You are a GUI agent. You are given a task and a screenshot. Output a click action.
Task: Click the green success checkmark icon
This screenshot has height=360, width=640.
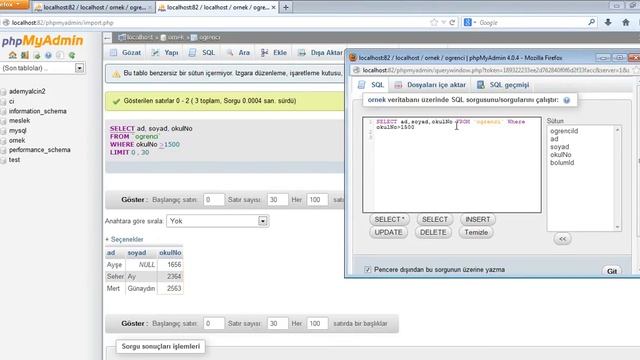click(x=116, y=101)
